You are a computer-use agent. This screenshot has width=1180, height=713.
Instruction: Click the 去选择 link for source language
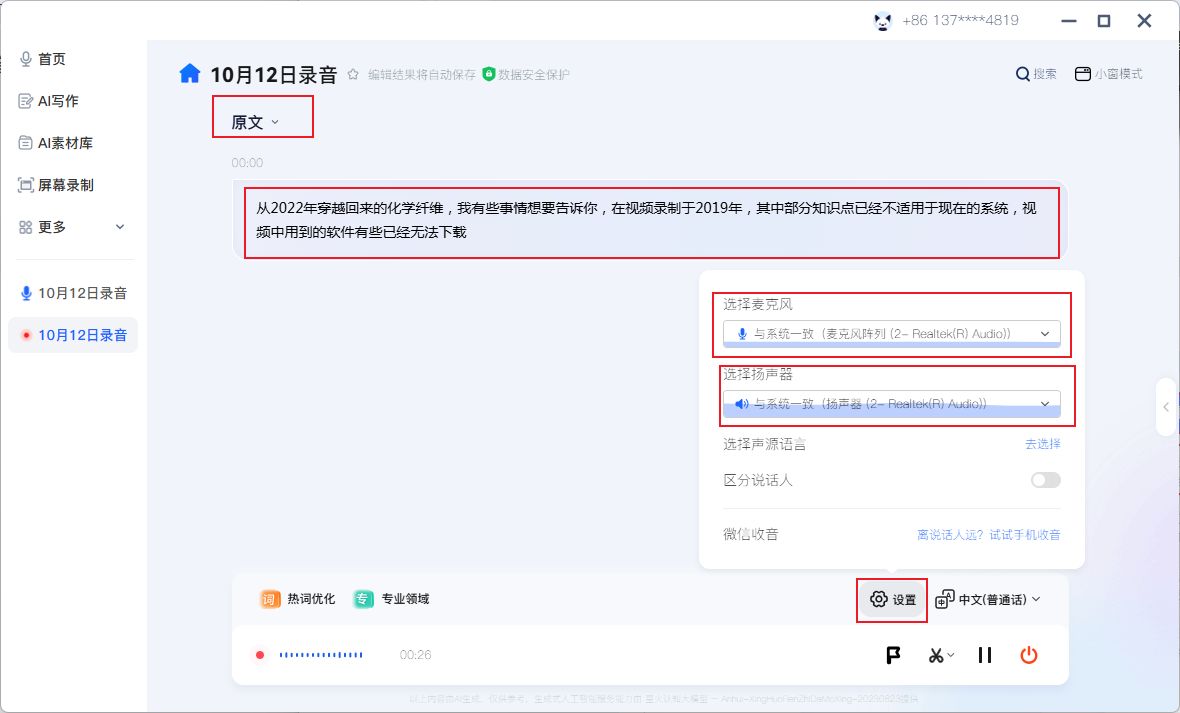click(x=1042, y=444)
